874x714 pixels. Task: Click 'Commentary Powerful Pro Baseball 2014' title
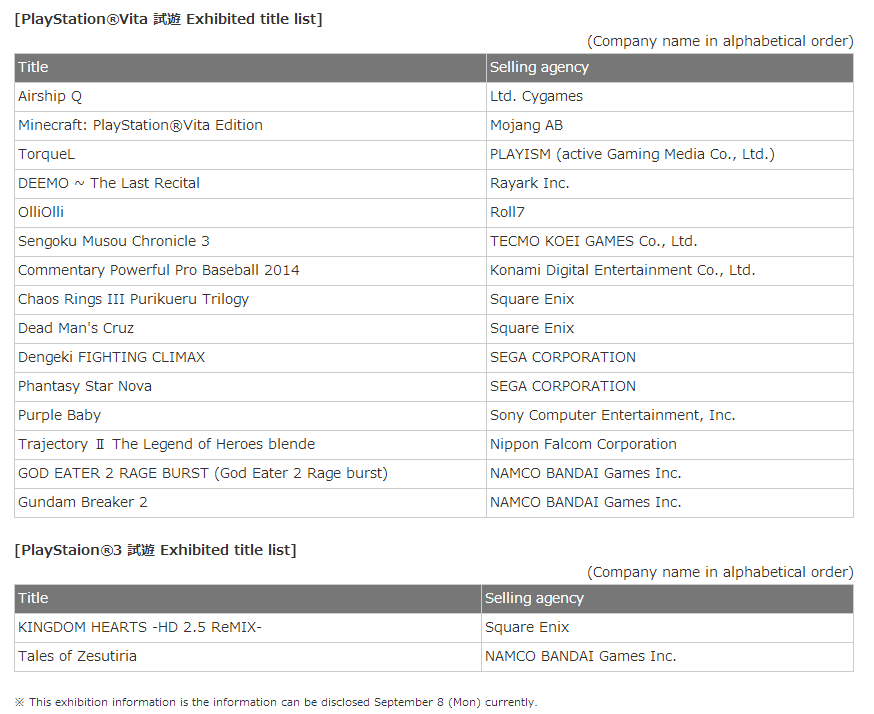click(250, 270)
